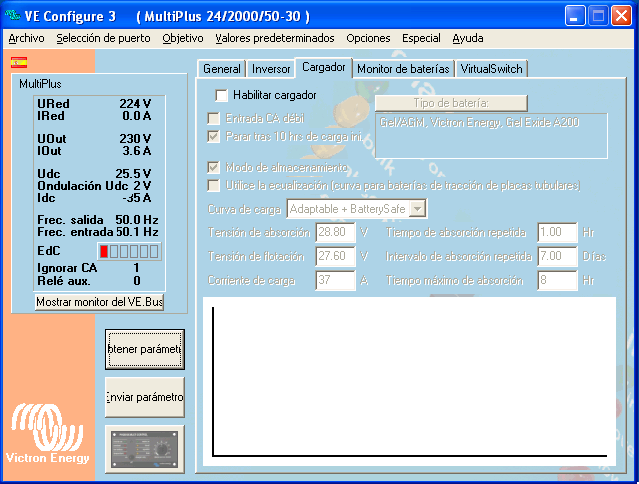639x484 pixels.
Task: Click the VE Configure title bar app icon
Action: [x=12, y=15]
